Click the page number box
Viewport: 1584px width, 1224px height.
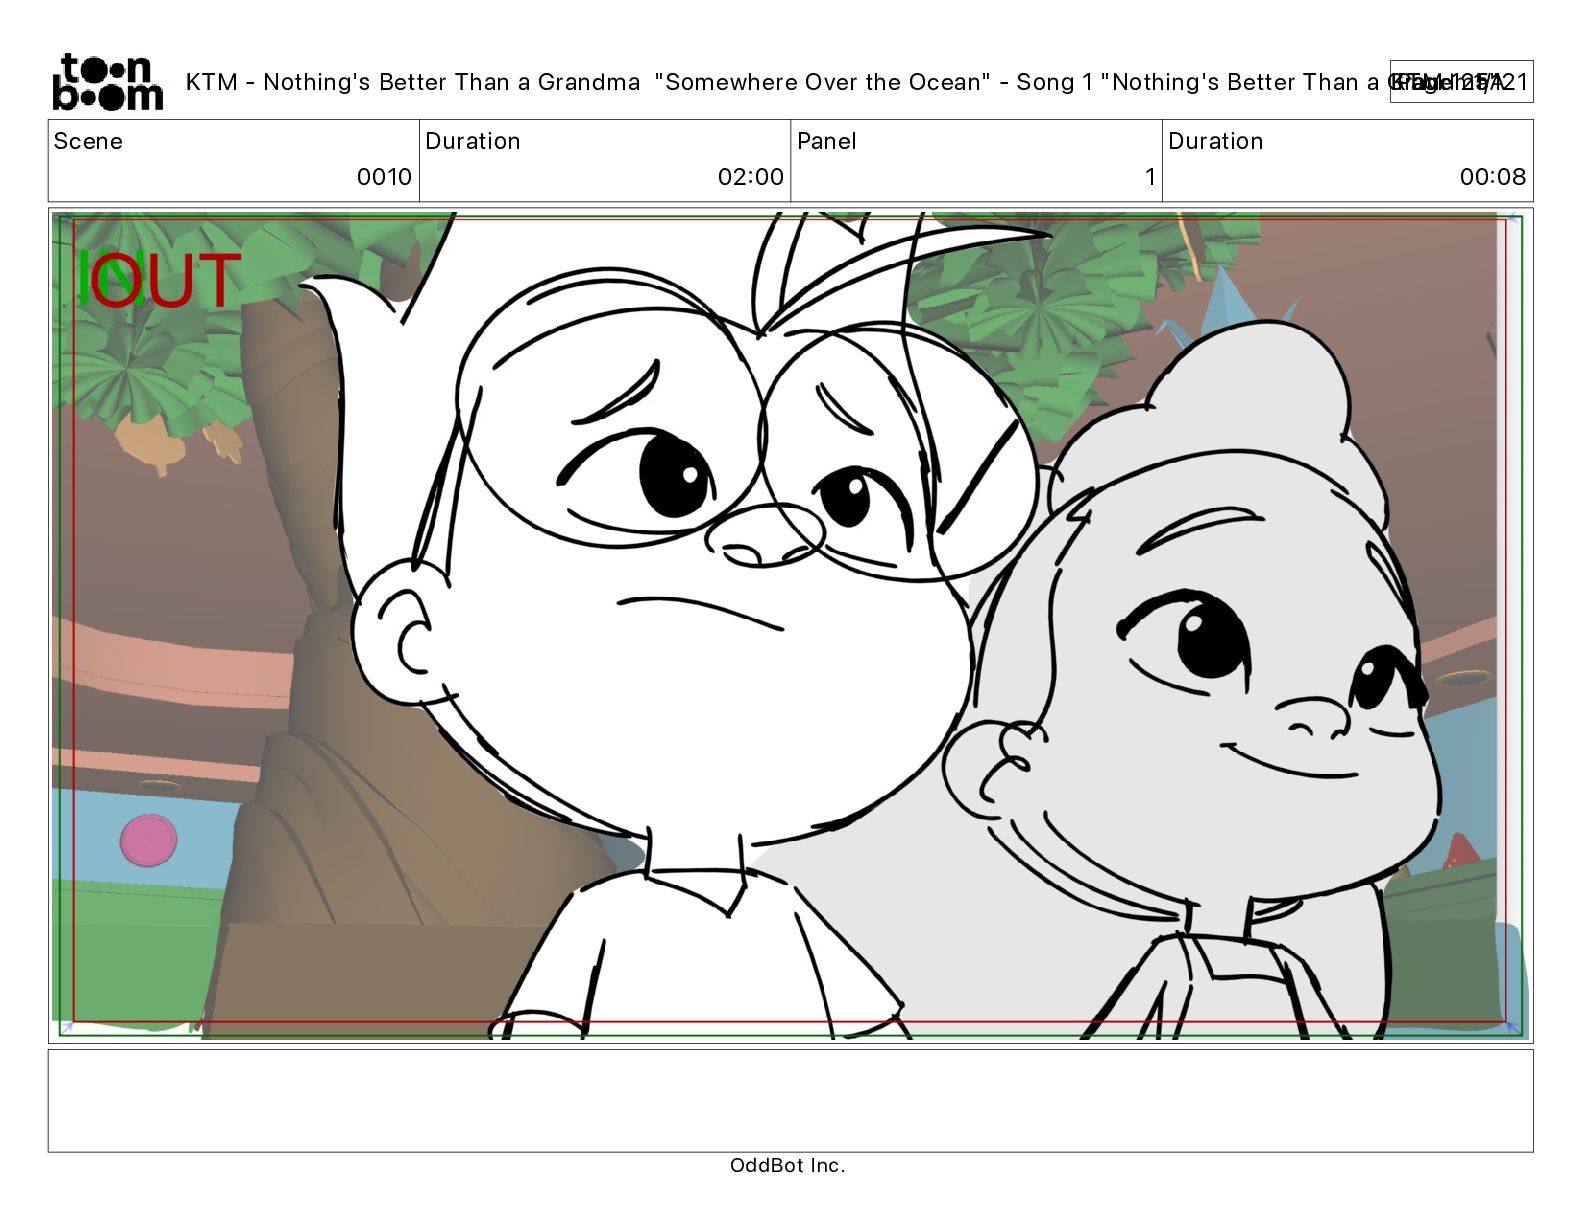click(x=1461, y=82)
